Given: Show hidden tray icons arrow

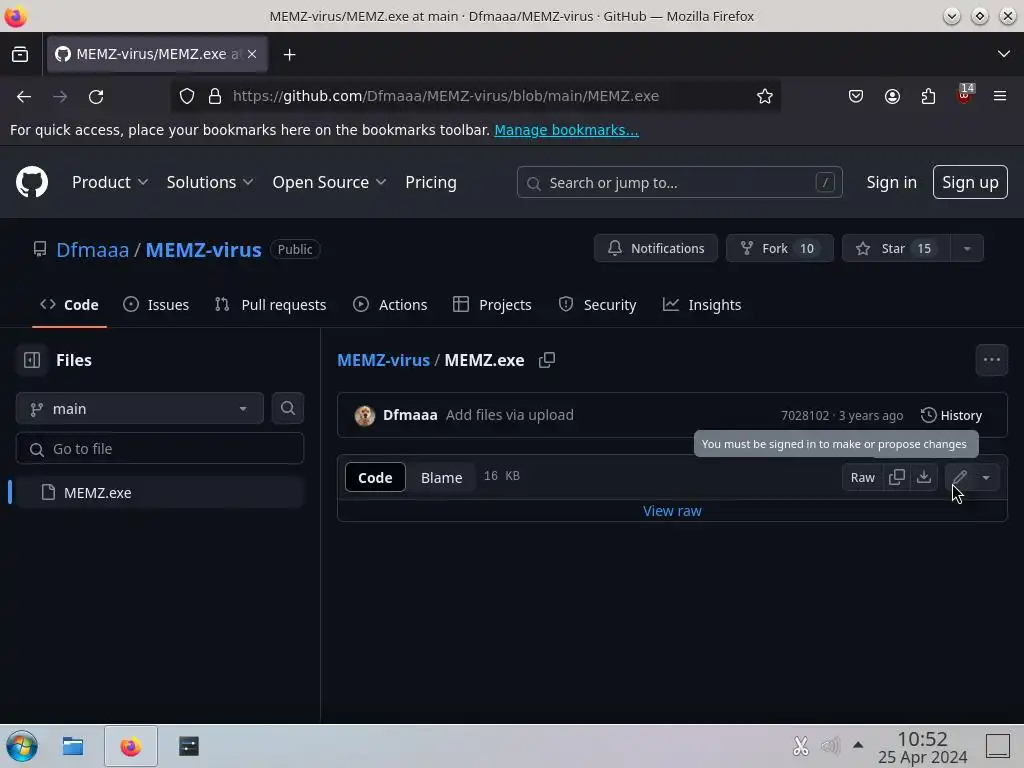Looking at the screenshot, I should click(858, 744).
